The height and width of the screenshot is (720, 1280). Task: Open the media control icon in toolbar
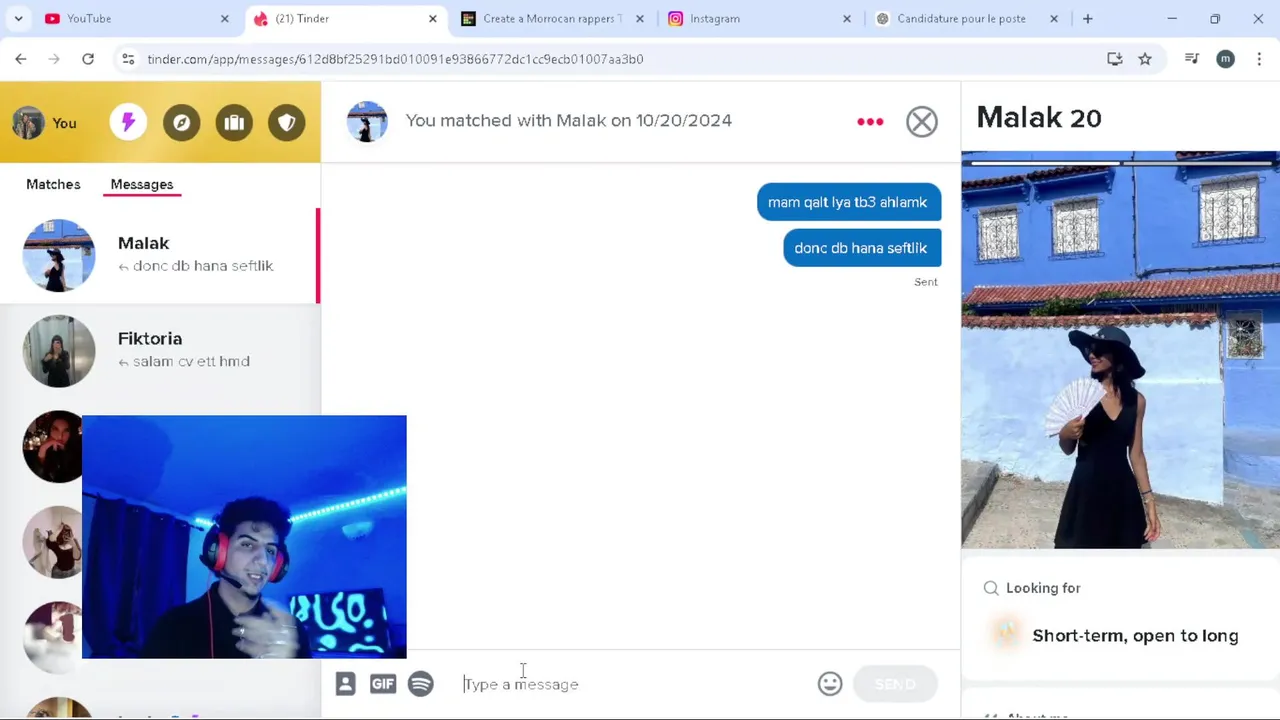coord(1192,59)
